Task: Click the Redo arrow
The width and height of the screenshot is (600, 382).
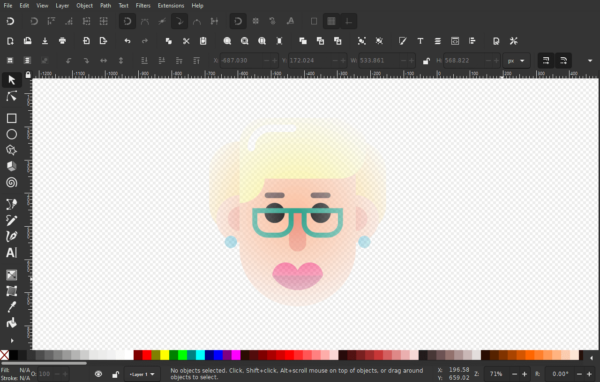Action: tap(145, 41)
